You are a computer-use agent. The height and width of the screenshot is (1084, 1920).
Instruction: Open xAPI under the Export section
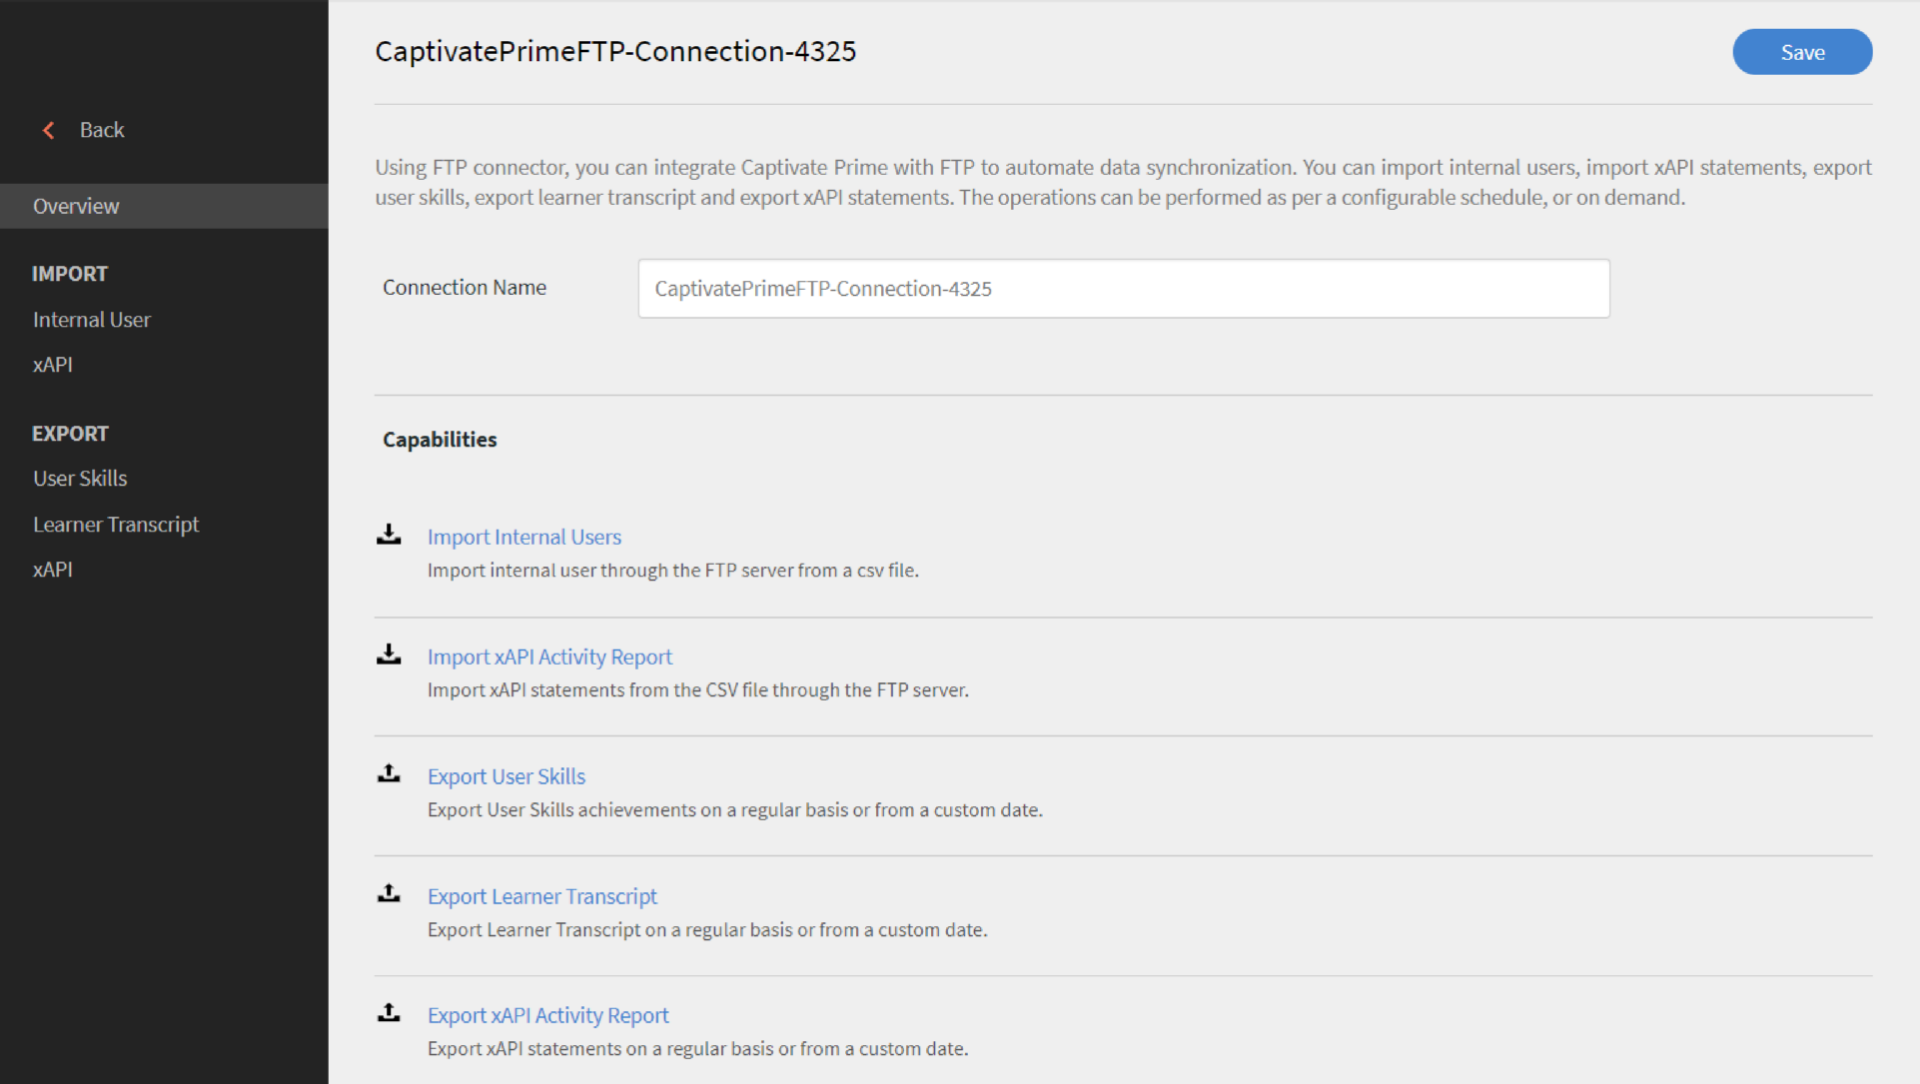click(53, 570)
